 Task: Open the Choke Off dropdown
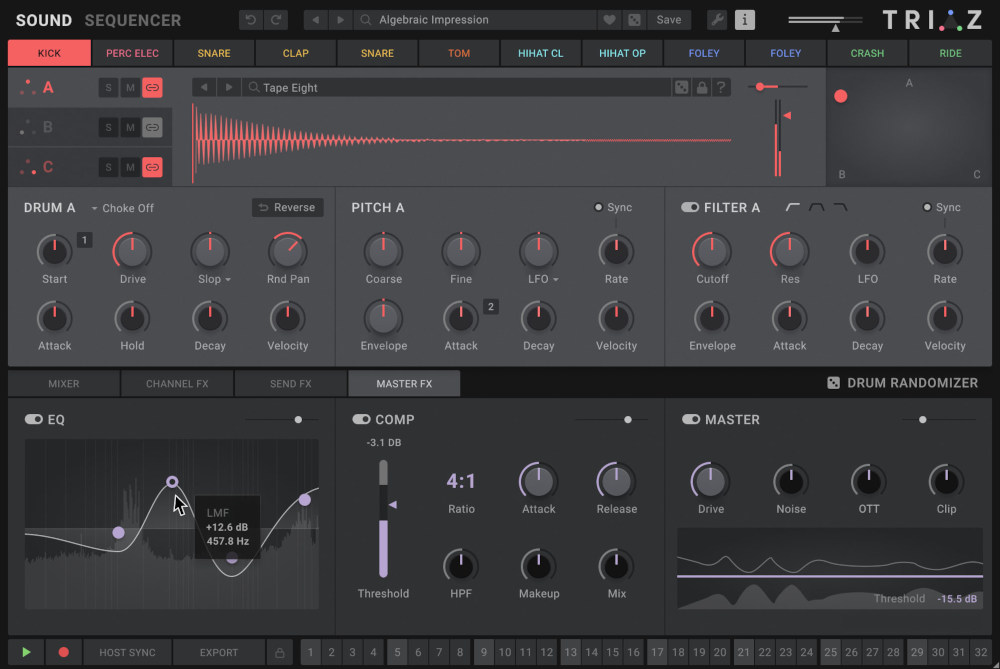pyautogui.click(x=124, y=208)
